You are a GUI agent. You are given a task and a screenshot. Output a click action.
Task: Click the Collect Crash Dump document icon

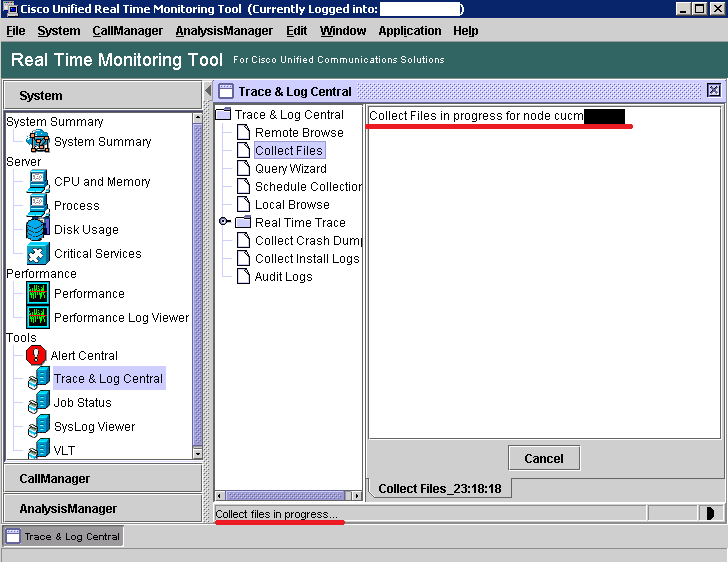243,240
